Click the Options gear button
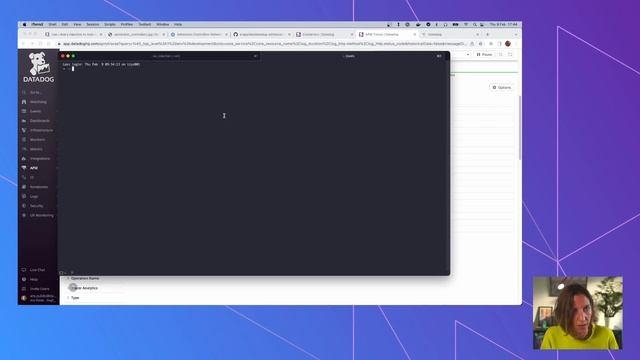The height and width of the screenshot is (360, 640). click(x=502, y=87)
